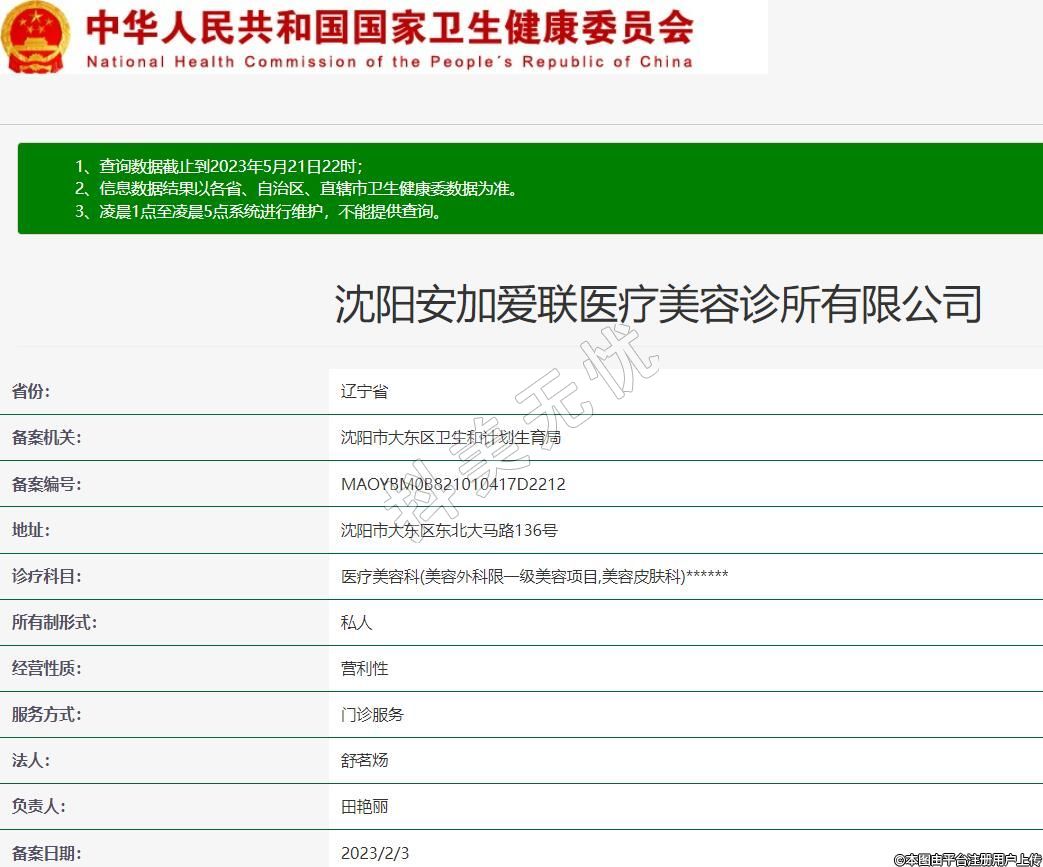
Task: Click the ownership value 私人
Action: pyautogui.click(x=356, y=622)
